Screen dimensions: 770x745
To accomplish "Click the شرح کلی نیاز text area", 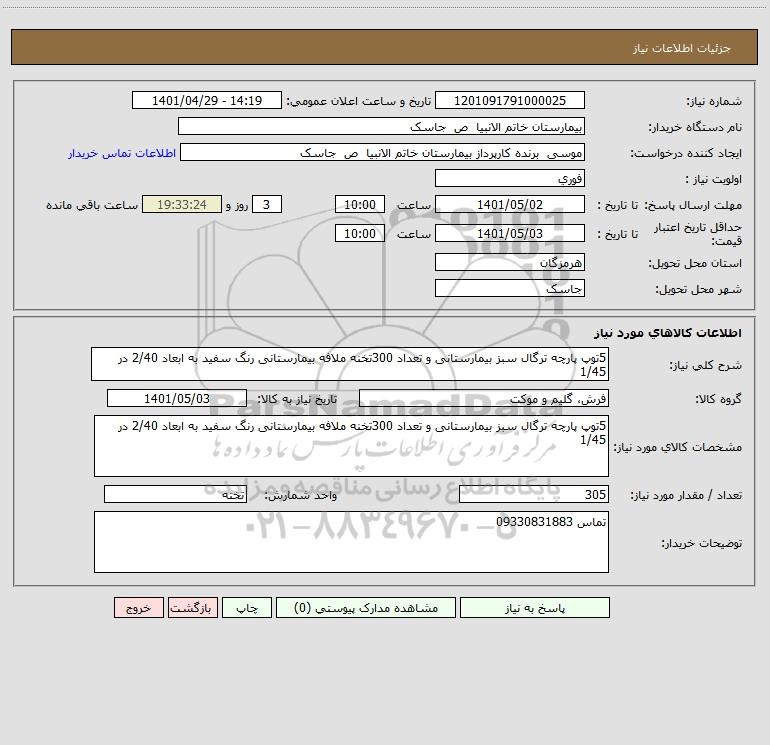I will (350, 364).
